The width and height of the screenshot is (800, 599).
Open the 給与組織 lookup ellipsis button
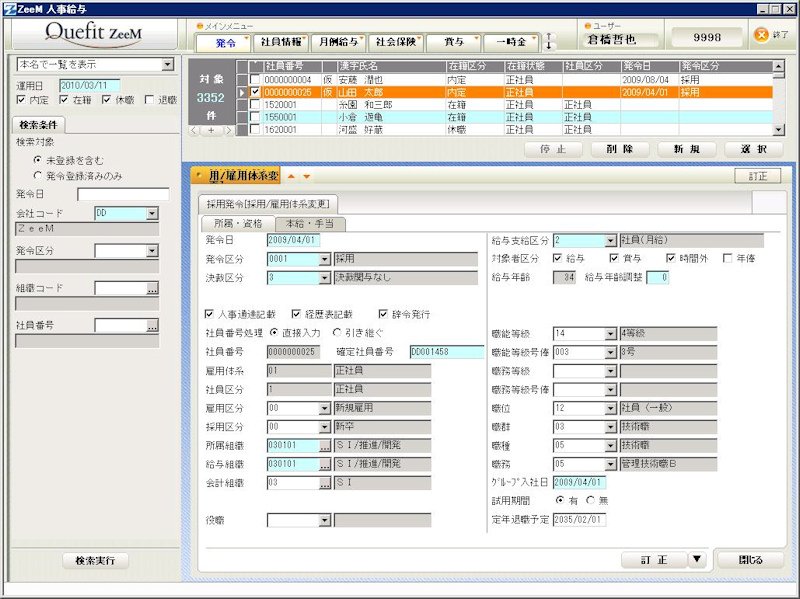pos(325,464)
